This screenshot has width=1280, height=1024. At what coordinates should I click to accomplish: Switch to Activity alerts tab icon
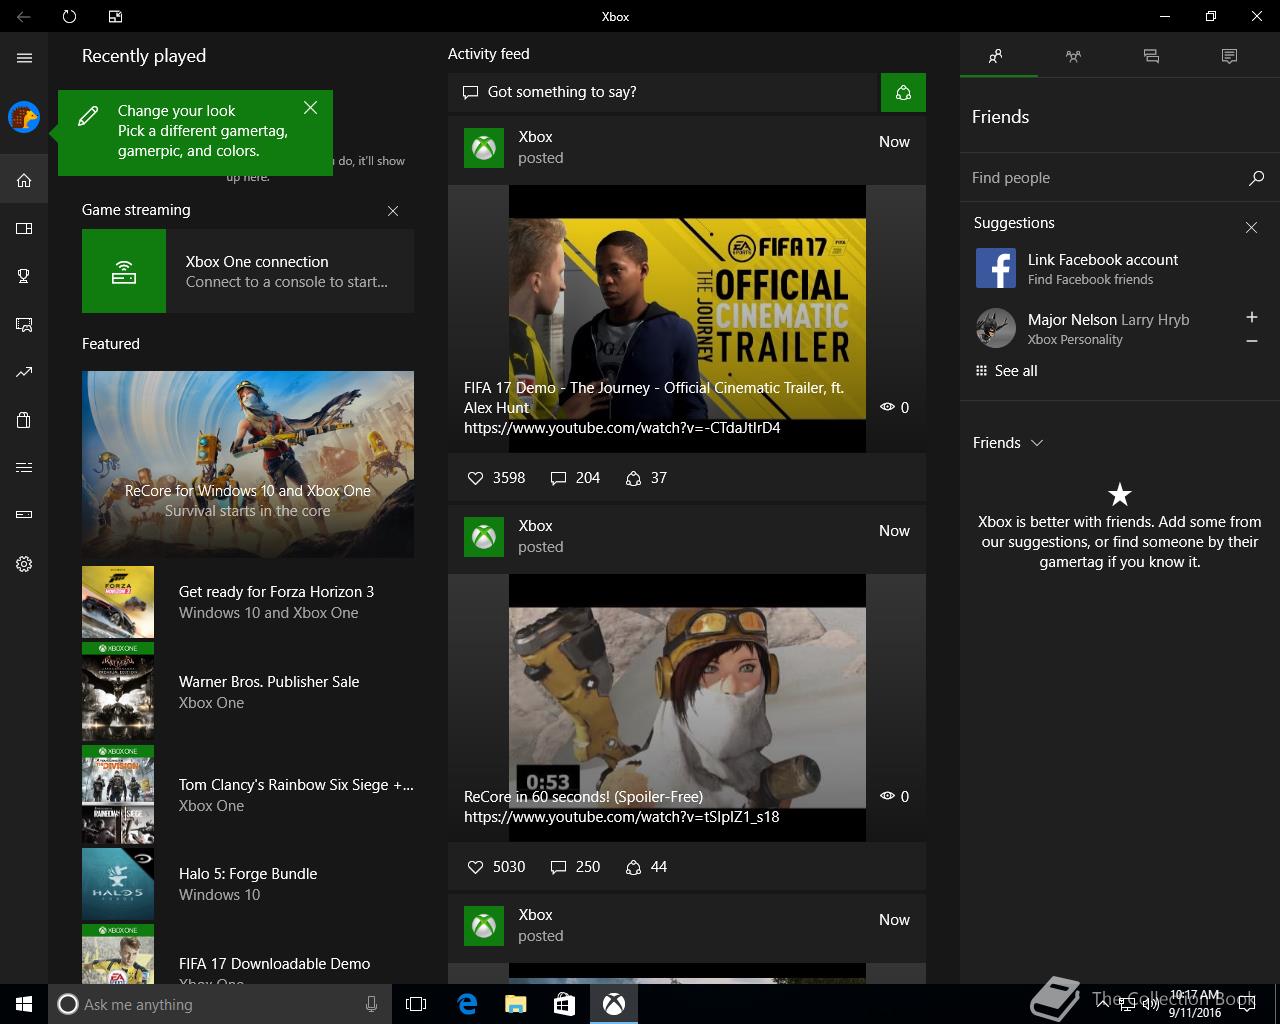[x=1229, y=57]
